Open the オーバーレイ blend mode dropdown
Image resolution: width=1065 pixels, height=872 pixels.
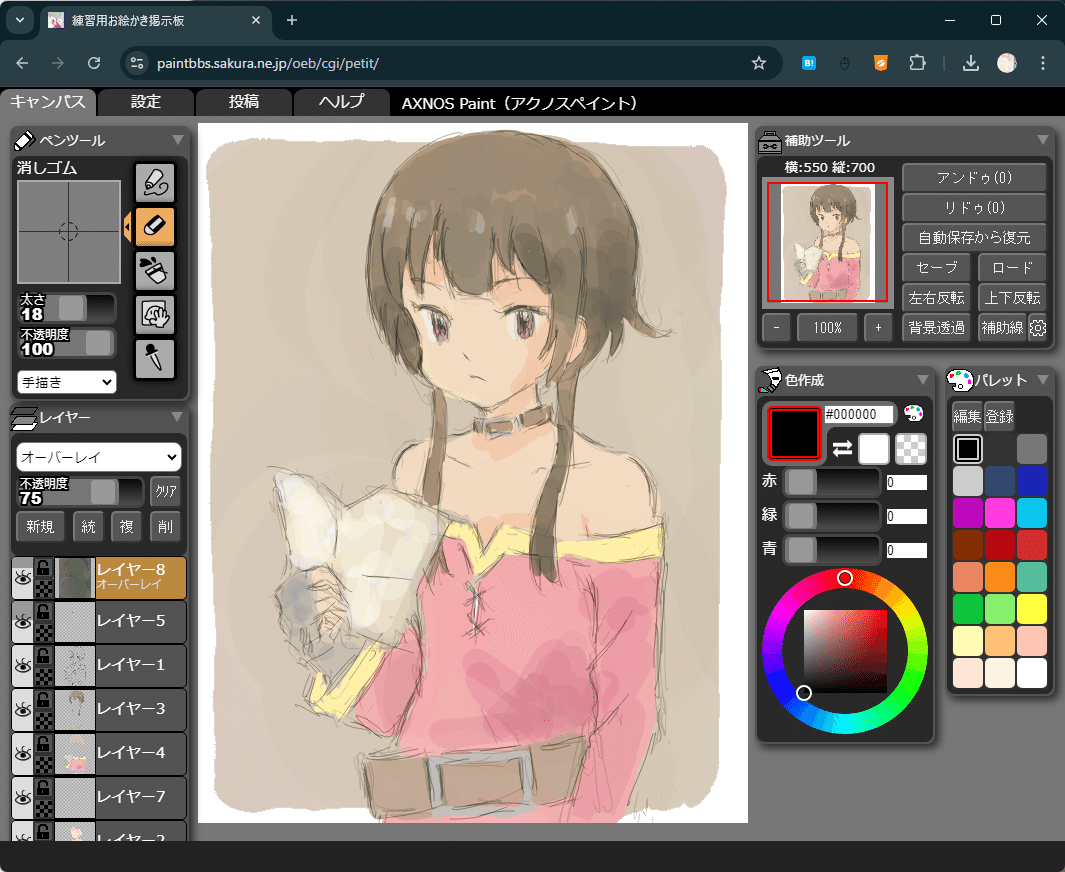pos(98,457)
